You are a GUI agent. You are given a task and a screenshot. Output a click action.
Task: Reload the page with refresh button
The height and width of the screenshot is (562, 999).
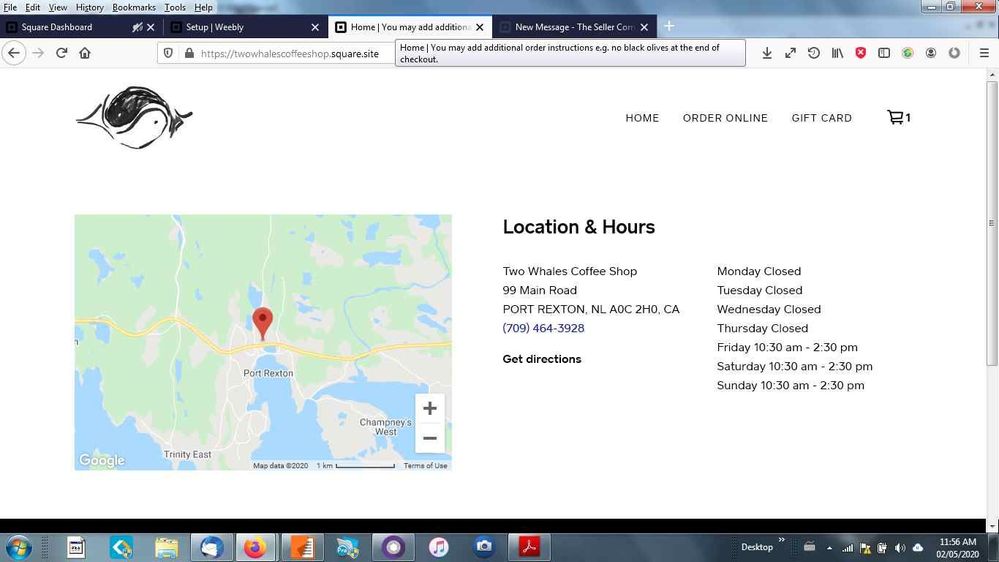coord(61,53)
